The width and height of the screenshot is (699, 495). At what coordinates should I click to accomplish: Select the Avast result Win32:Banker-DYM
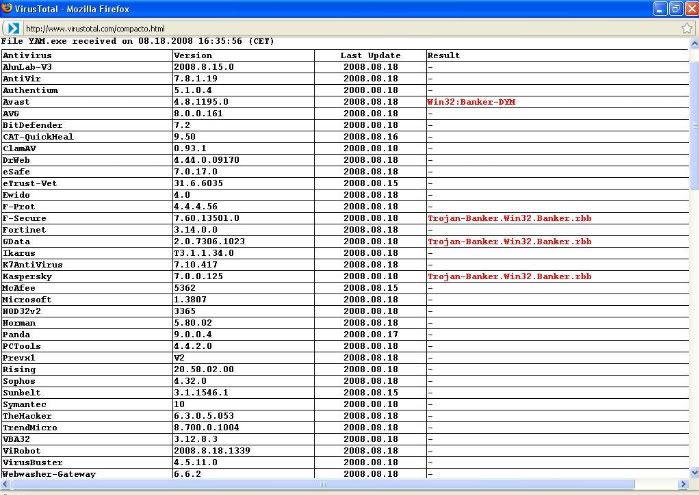471,102
